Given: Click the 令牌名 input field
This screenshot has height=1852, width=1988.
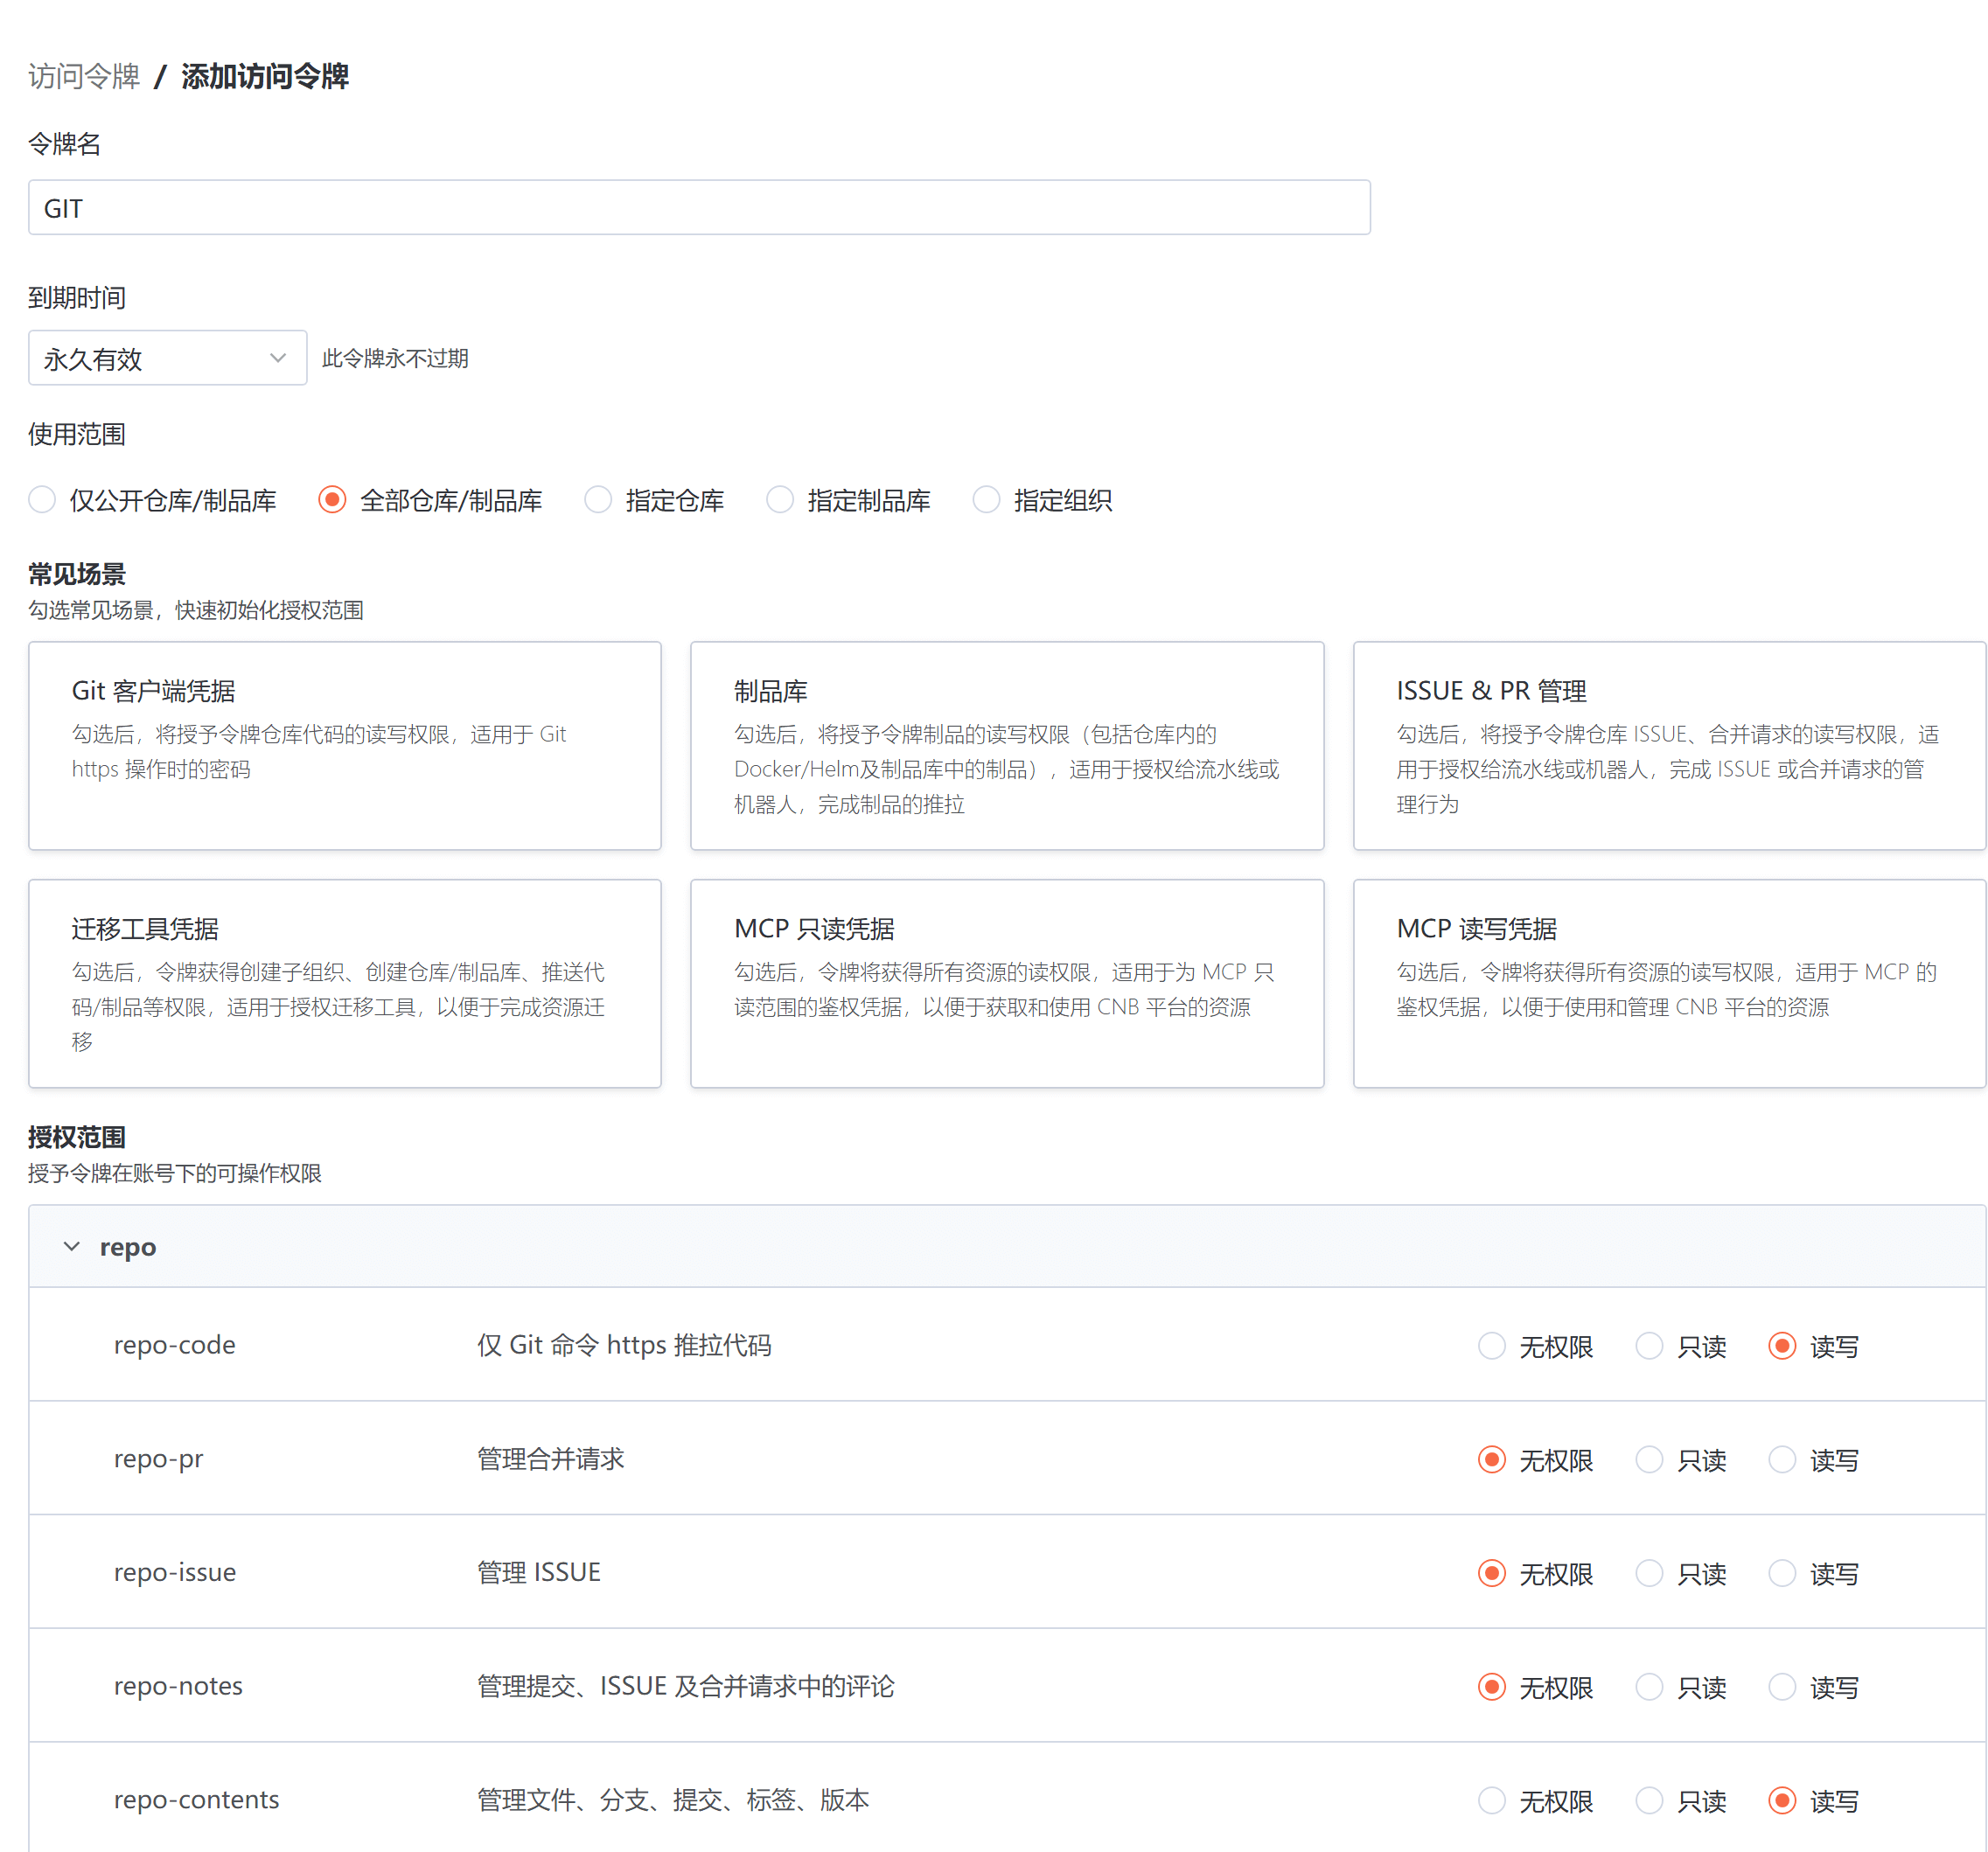Looking at the screenshot, I should 698,208.
